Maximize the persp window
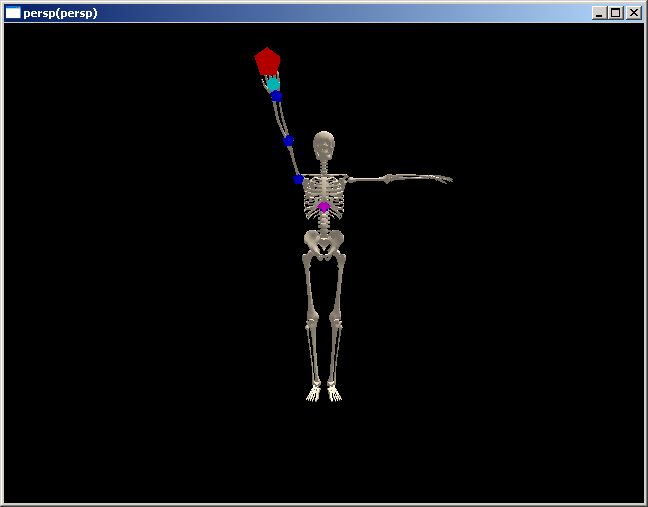 (x=616, y=13)
